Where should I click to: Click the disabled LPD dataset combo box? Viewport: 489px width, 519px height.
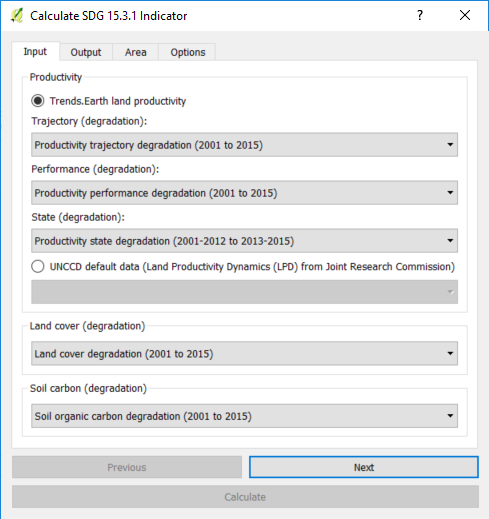point(244,292)
